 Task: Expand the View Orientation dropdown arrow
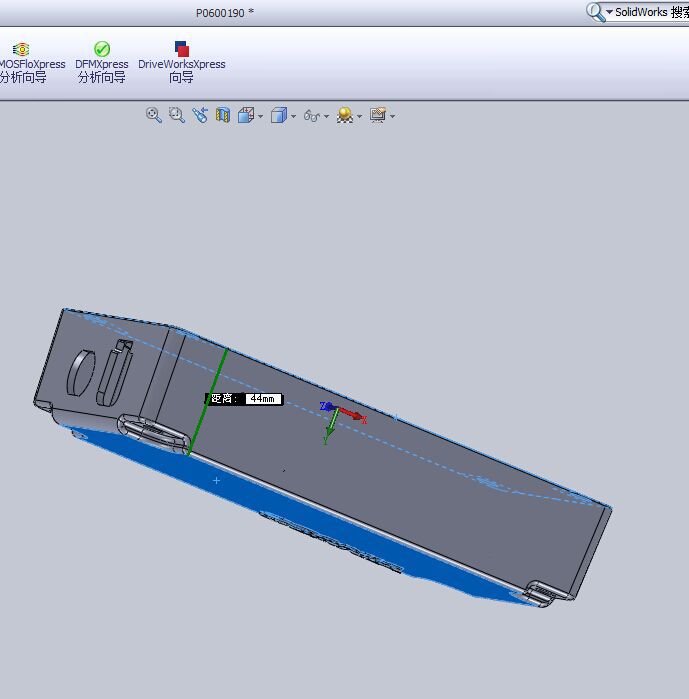pyautogui.click(x=261, y=116)
